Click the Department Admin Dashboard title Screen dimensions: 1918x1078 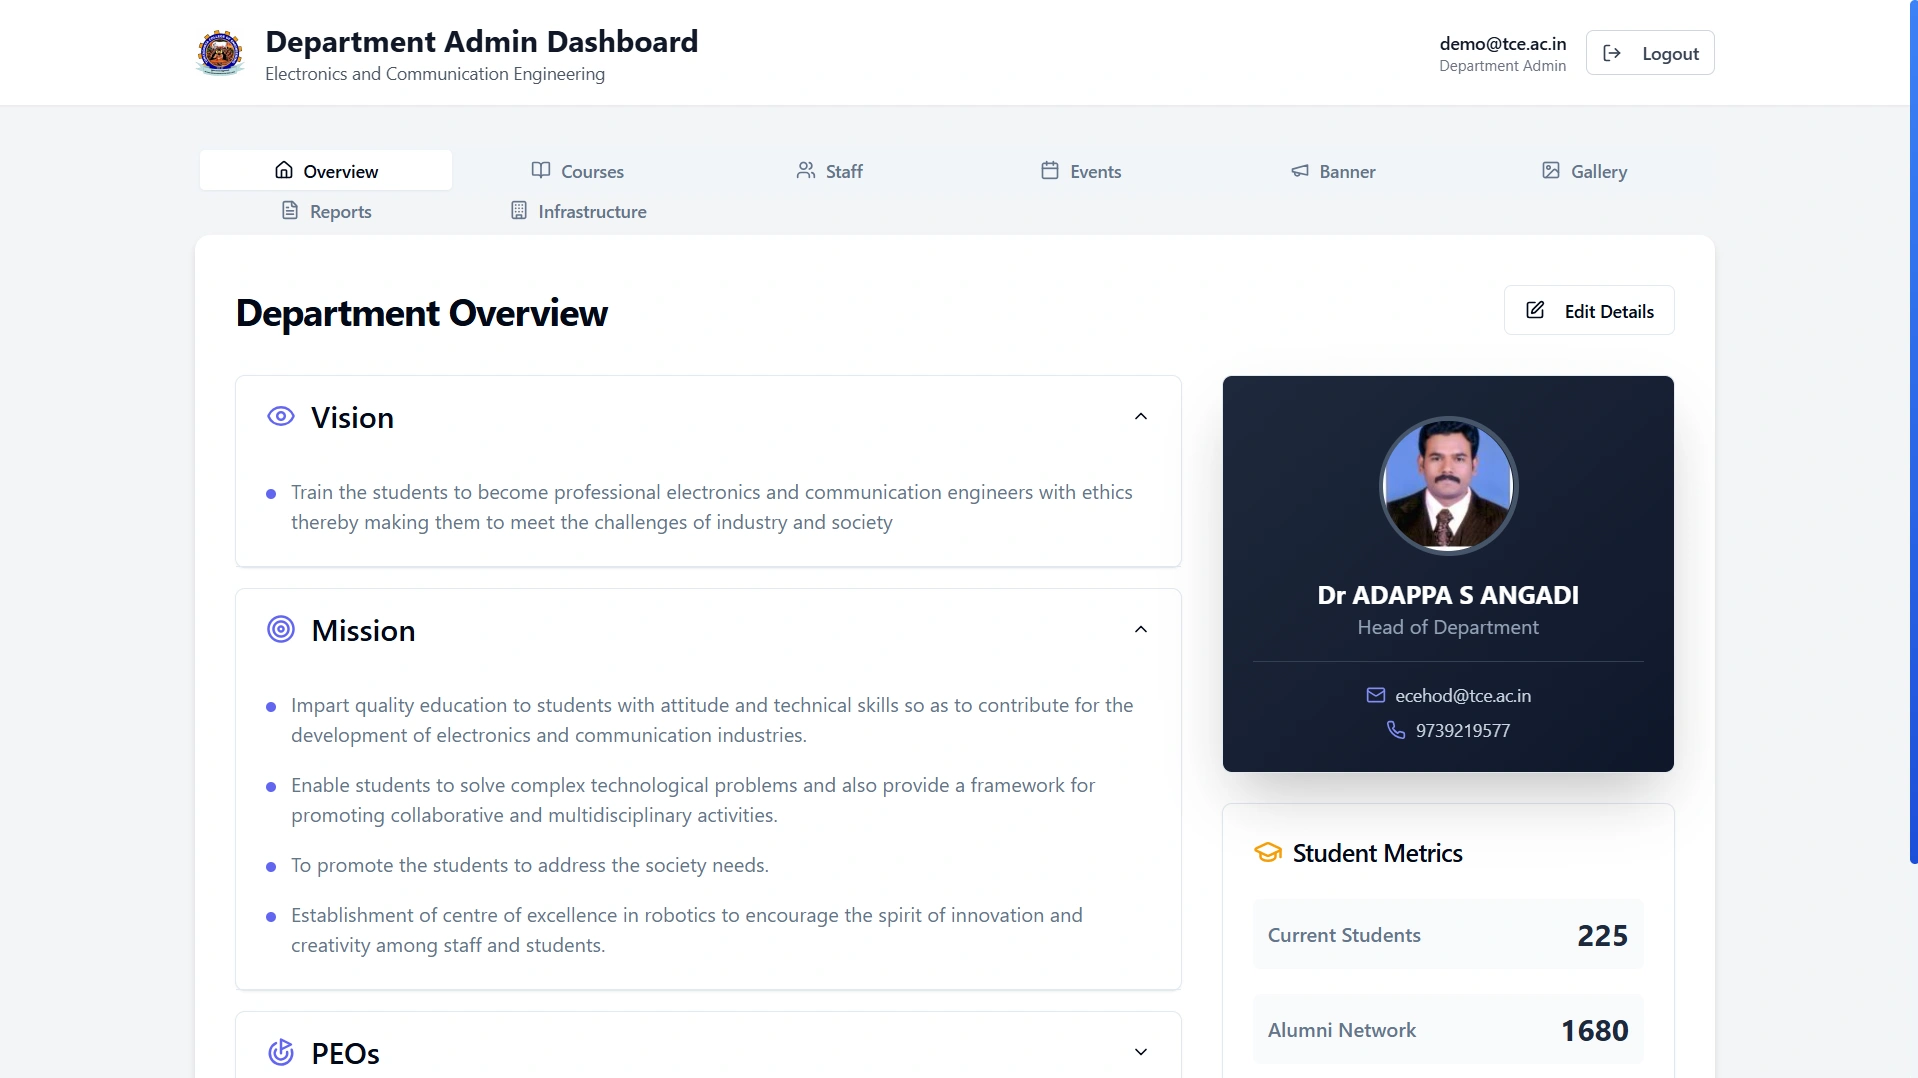click(481, 41)
